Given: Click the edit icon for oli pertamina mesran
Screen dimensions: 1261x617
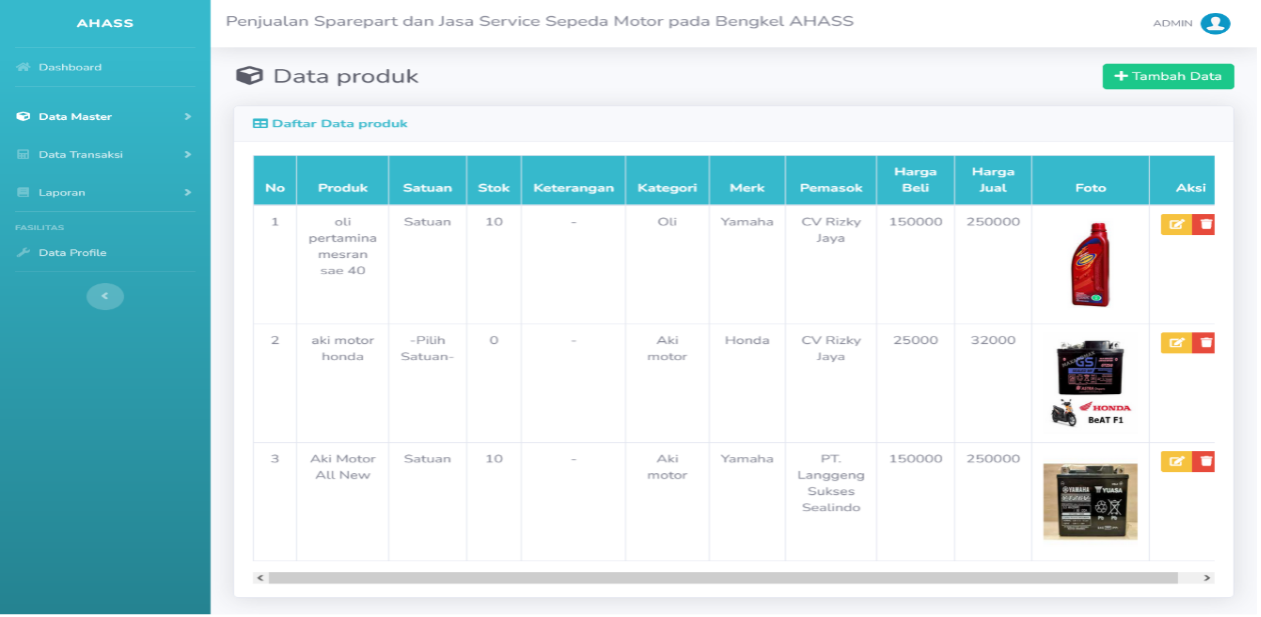Looking at the screenshot, I should tap(1176, 224).
